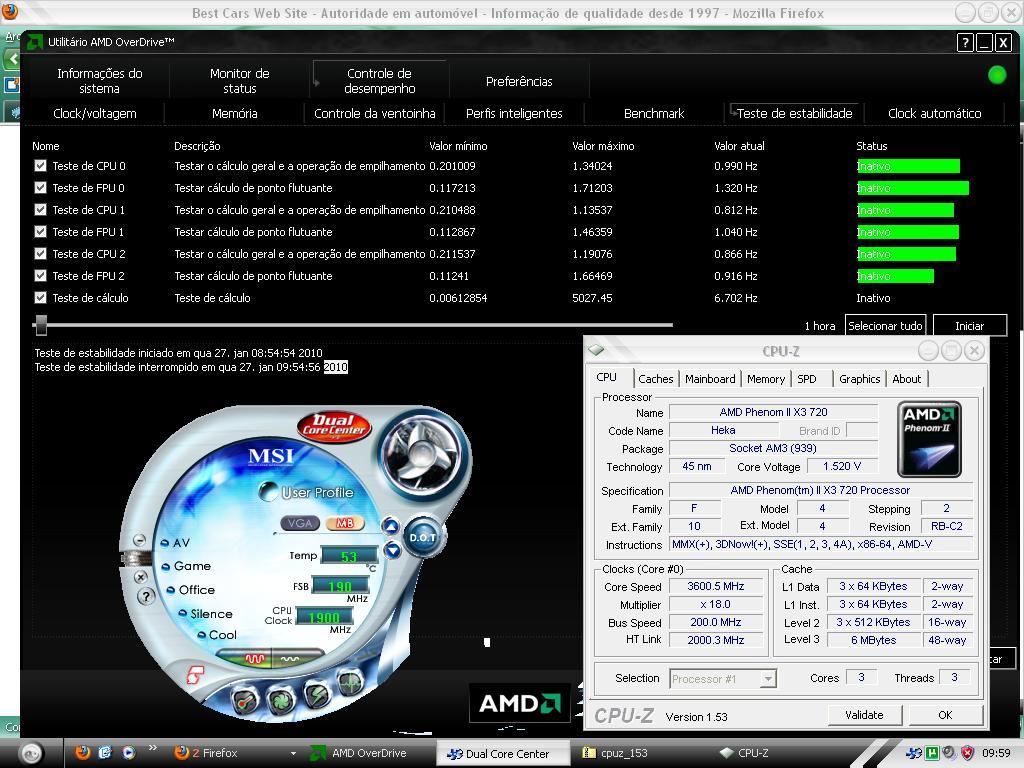The width and height of the screenshot is (1024, 768).
Task: Switch to the Clock/voltagem sub-tab
Action: click(x=95, y=114)
